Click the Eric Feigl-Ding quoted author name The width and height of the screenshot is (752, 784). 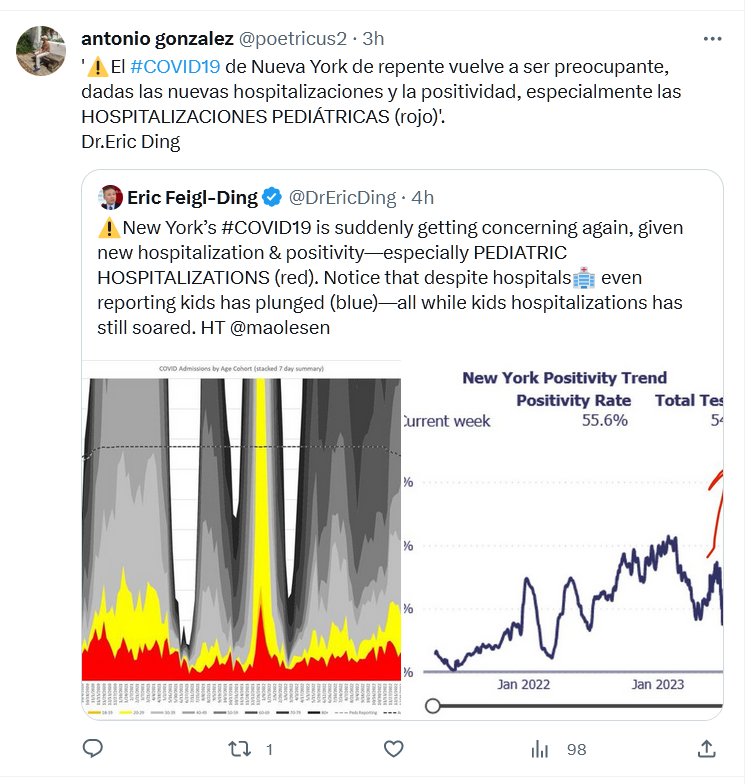pyautogui.click(x=192, y=197)
